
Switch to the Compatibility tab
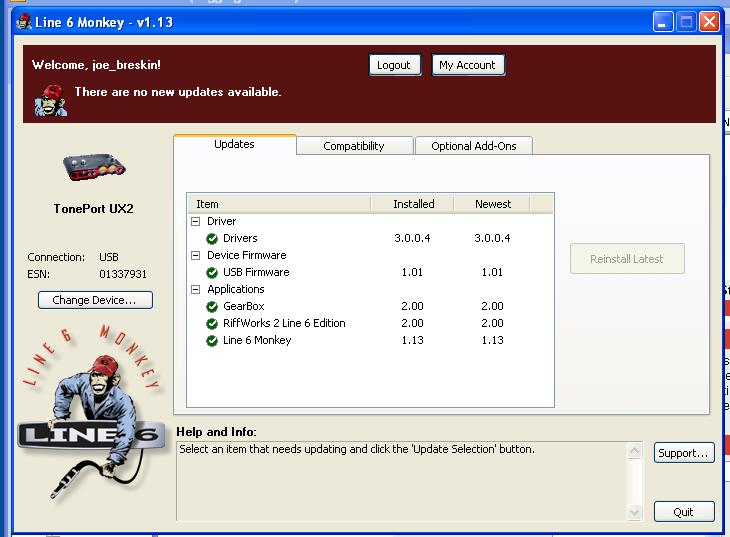(354, 146)
